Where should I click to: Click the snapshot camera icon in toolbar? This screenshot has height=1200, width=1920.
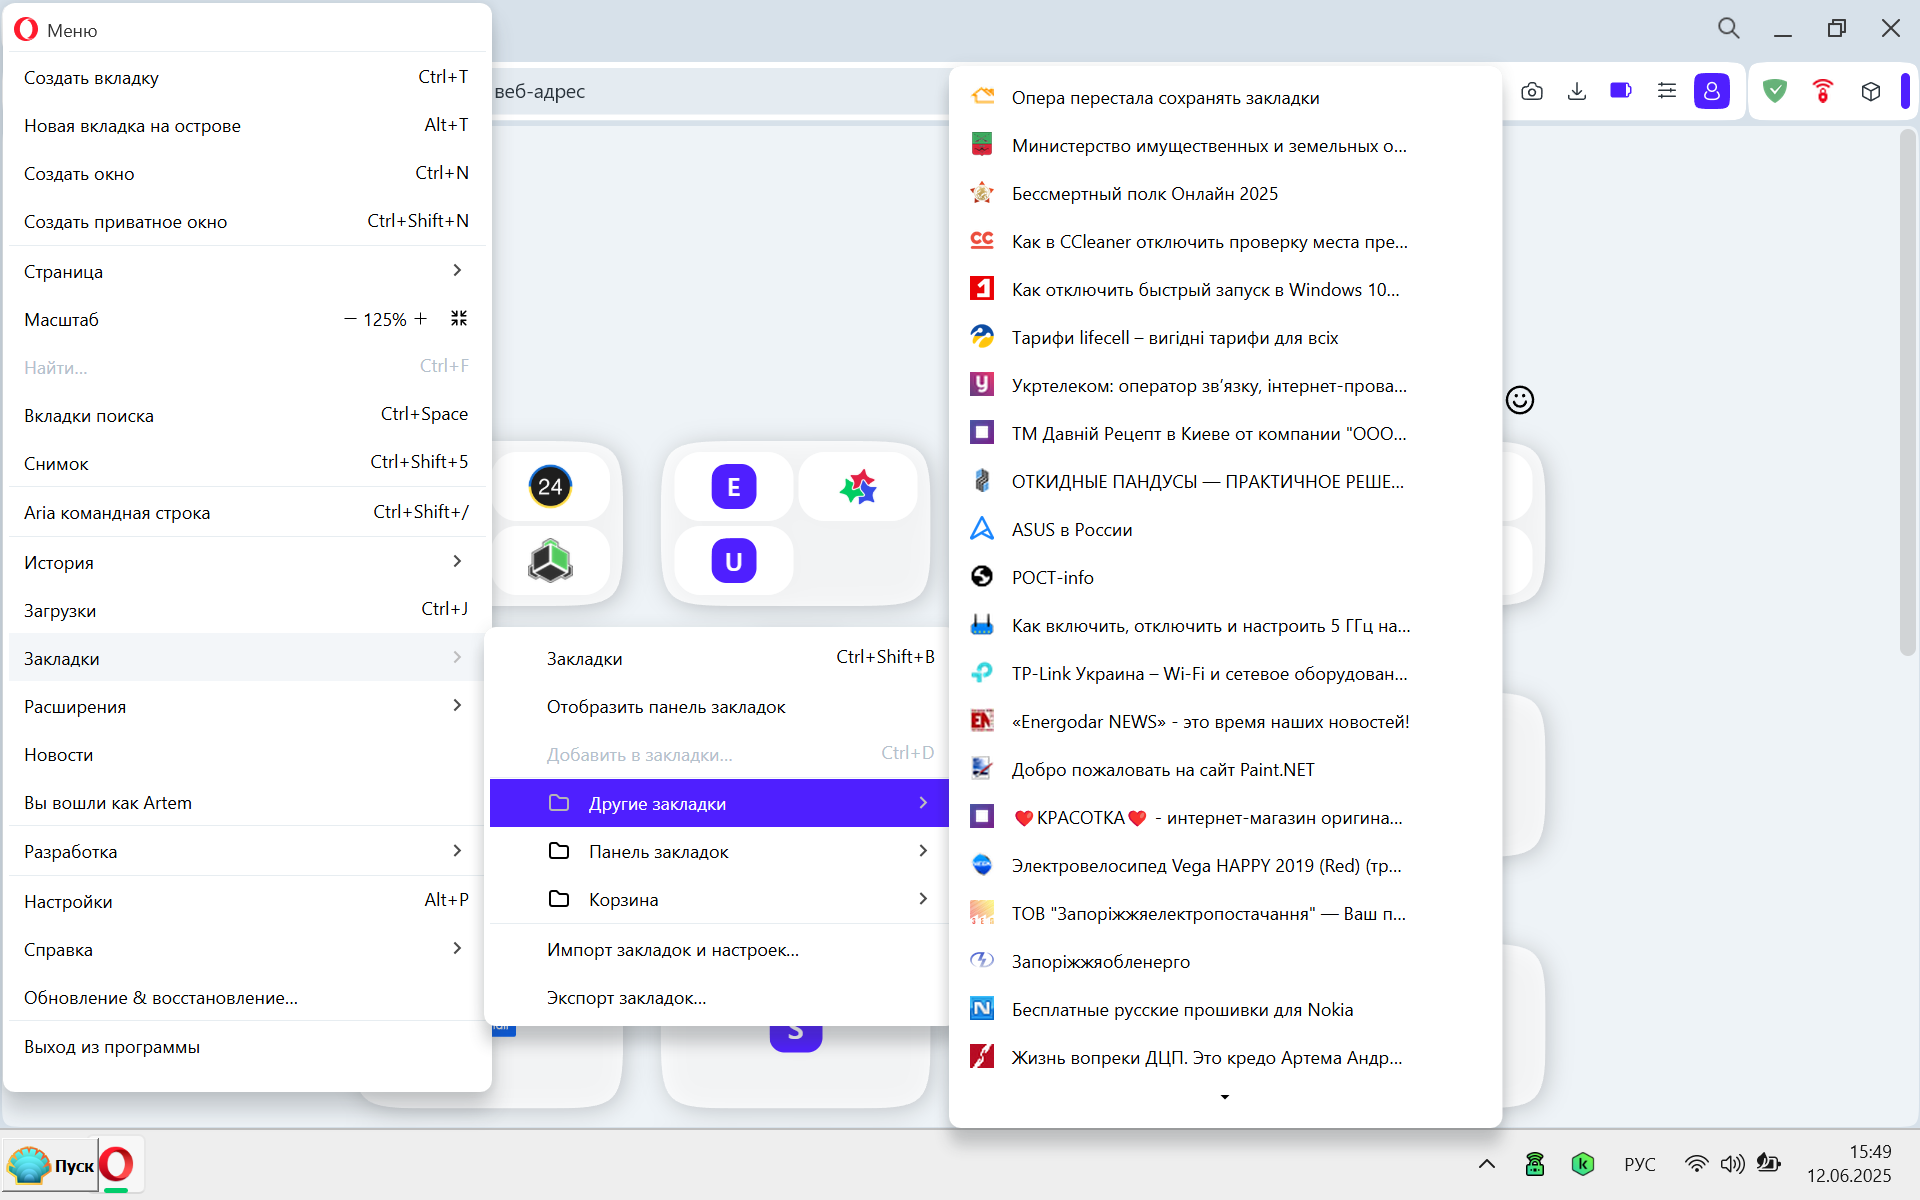coord(1532,92)
